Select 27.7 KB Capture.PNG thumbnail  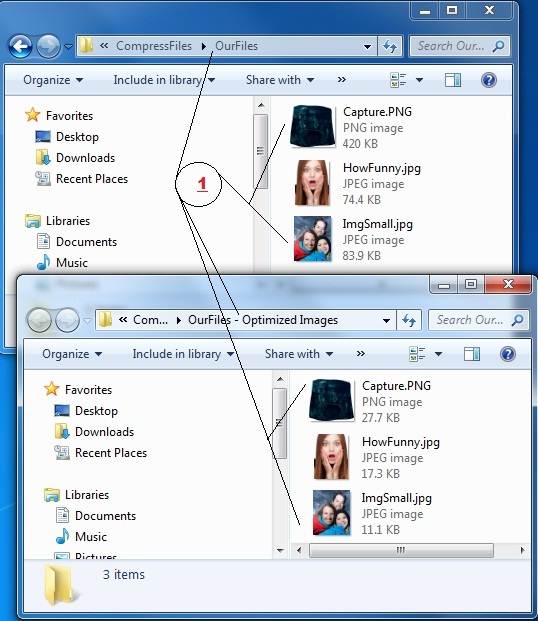click(332, 400)
